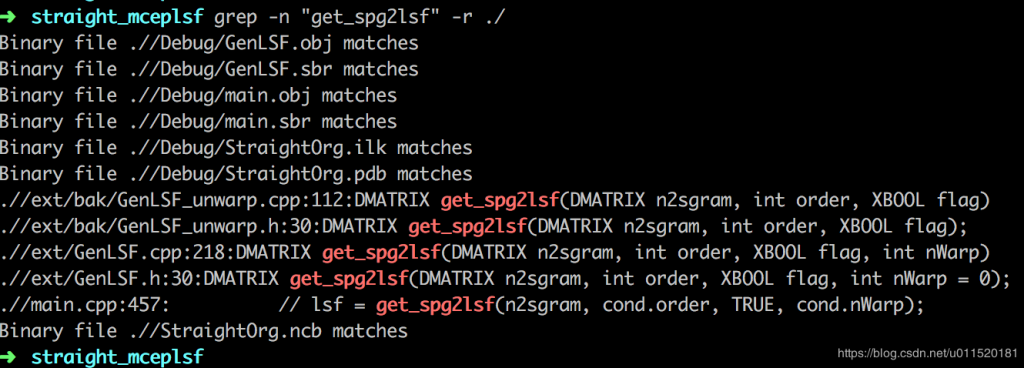Click the Debug/GenLSF.sbr matches line
This screenshot has height=368, width=1024.
click(x=209, y=69)
